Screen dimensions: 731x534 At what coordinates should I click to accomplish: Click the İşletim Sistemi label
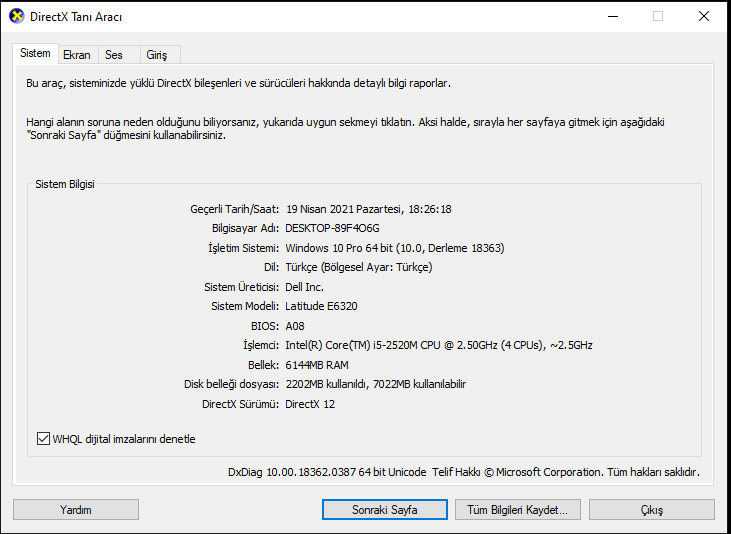coord(243,248)
